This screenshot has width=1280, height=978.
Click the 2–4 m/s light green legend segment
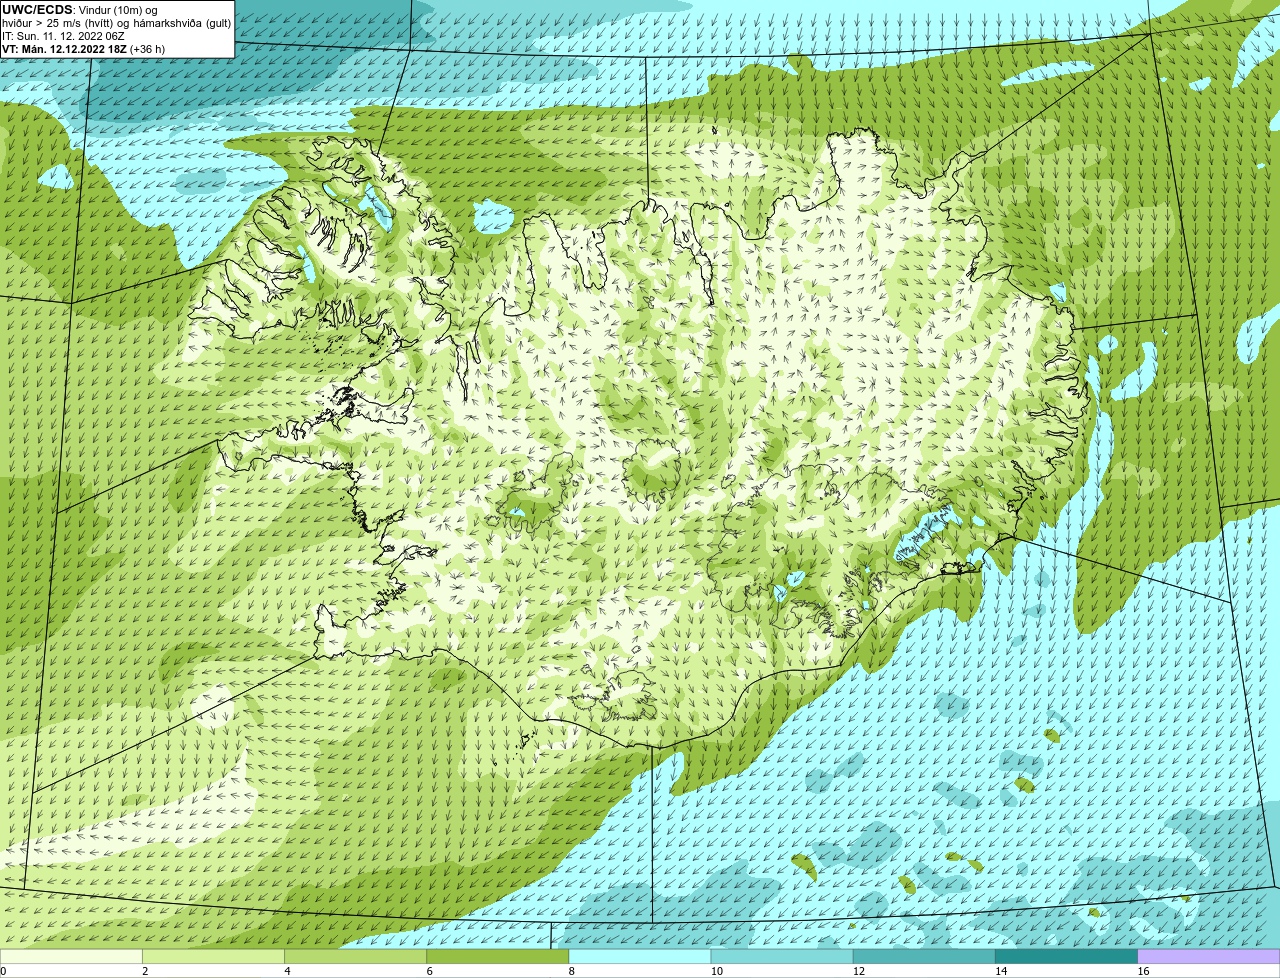[213, 957]
